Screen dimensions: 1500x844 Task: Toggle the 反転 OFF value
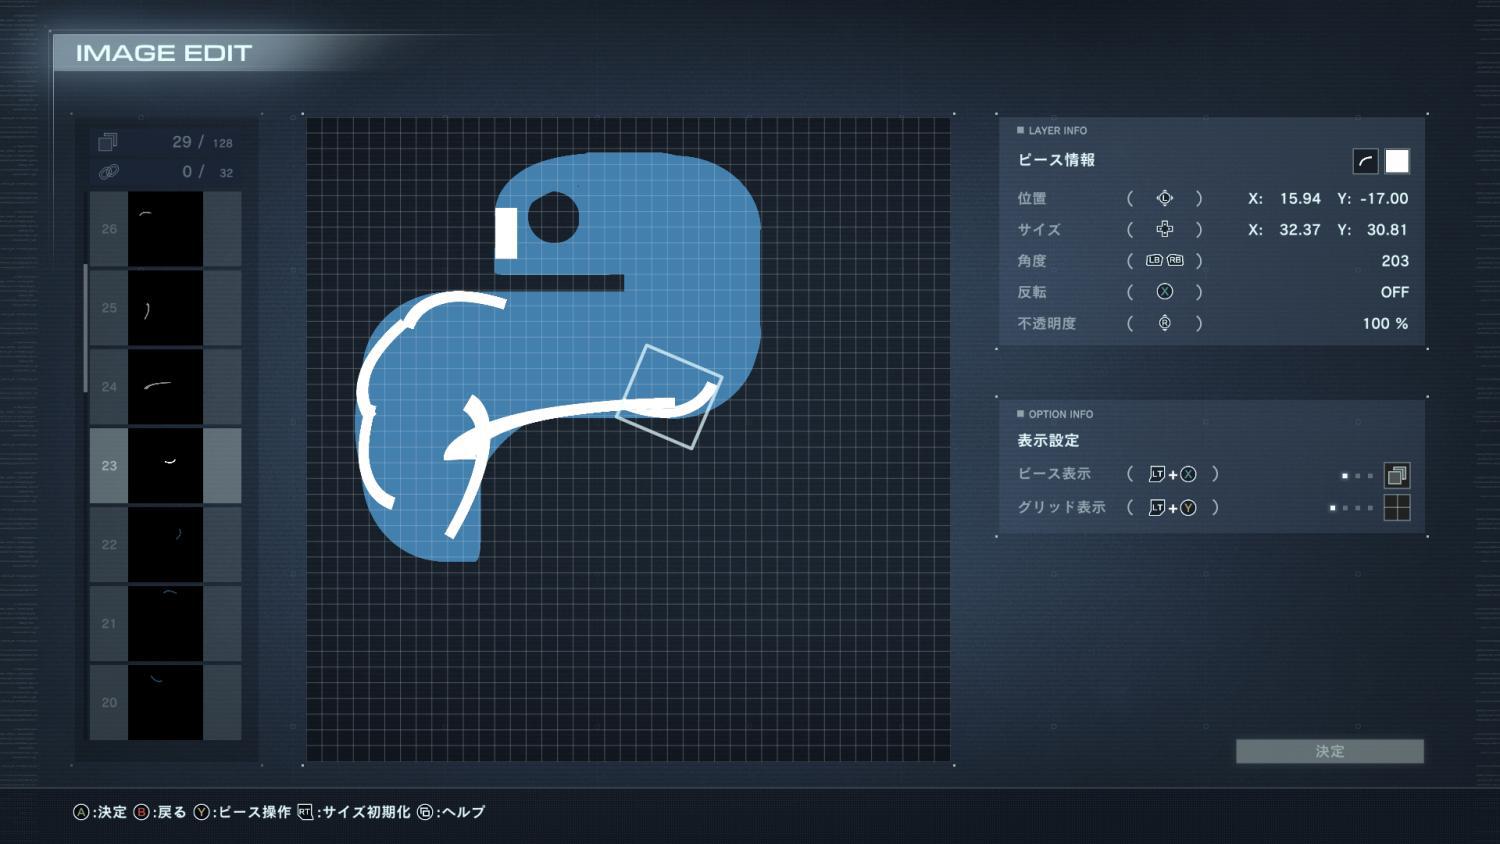coord(1394,292)
